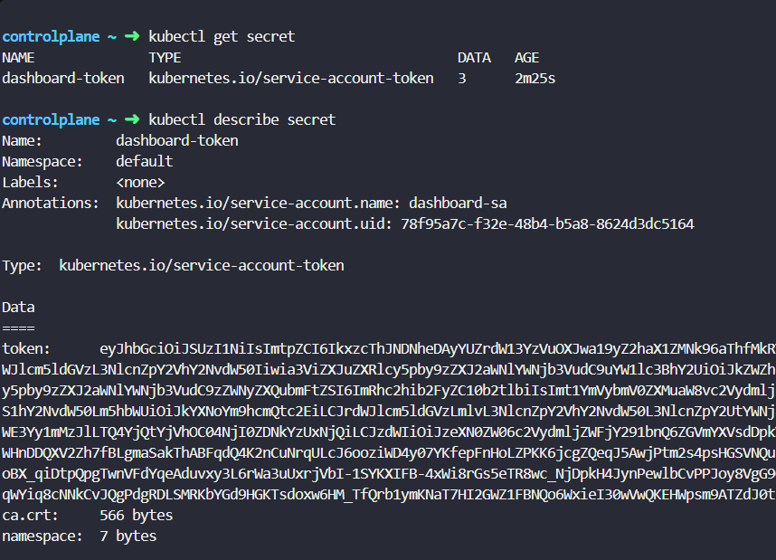Click the Namespace value default
The height and width of the screenshot is (560, 776).
[x=145, y=161]
